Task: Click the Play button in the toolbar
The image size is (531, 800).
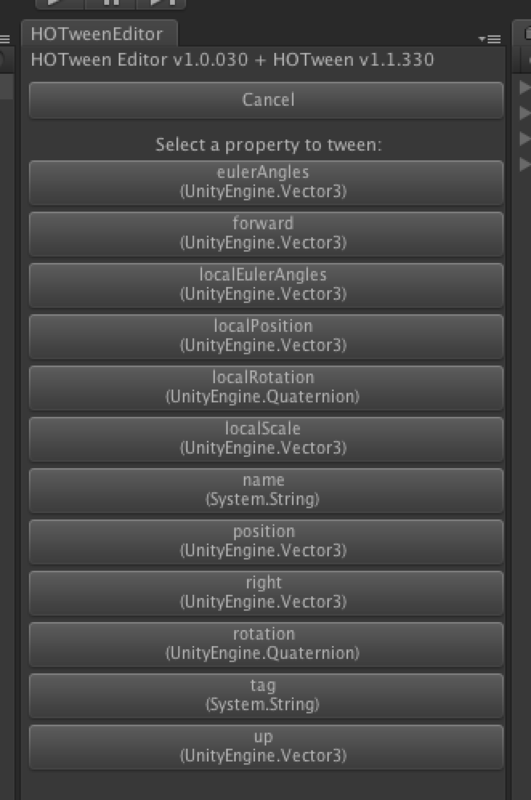Action: coord(60,3)
